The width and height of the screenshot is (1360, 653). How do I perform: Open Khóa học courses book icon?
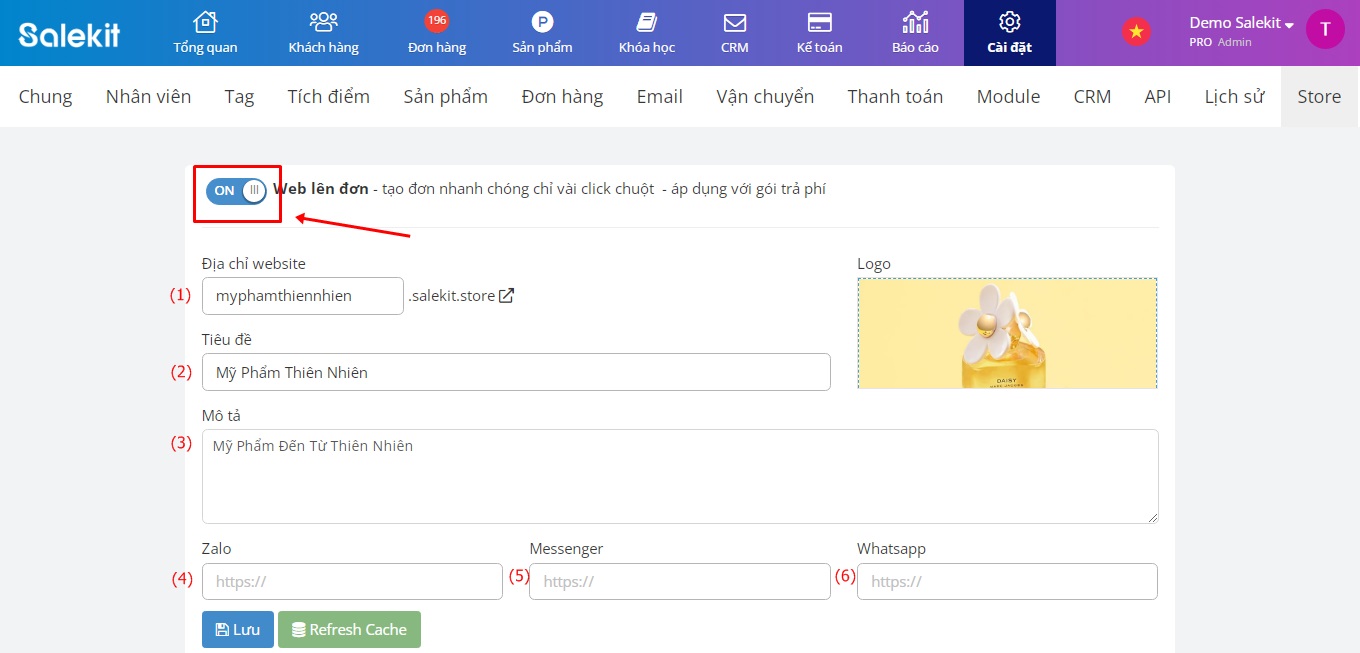(x=647, y=23)
